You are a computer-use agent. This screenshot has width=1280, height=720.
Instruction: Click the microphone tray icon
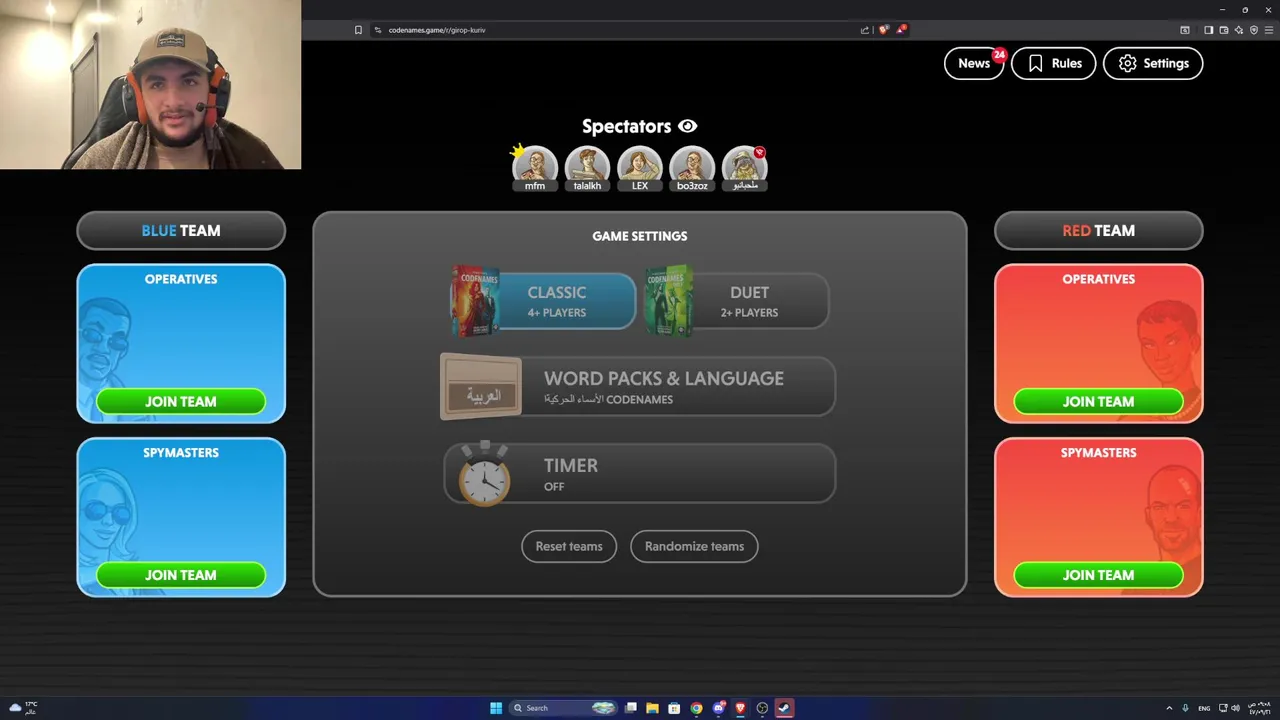coord(1186,708)
